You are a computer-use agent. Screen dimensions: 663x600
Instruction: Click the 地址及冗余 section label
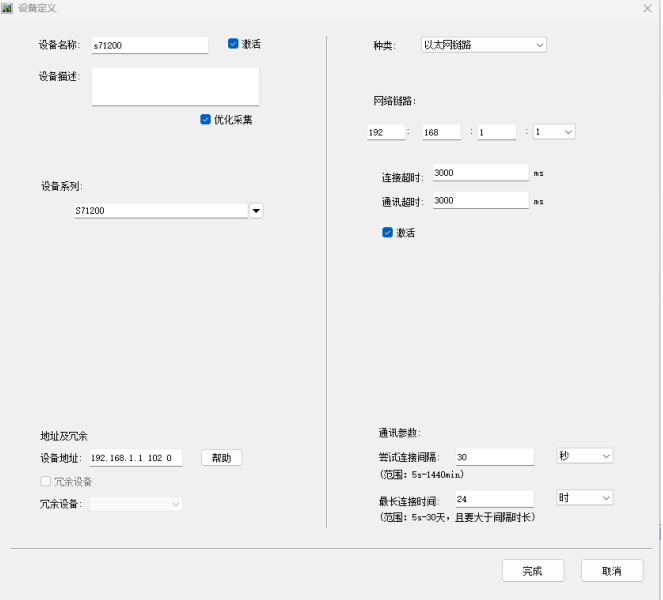63,436
